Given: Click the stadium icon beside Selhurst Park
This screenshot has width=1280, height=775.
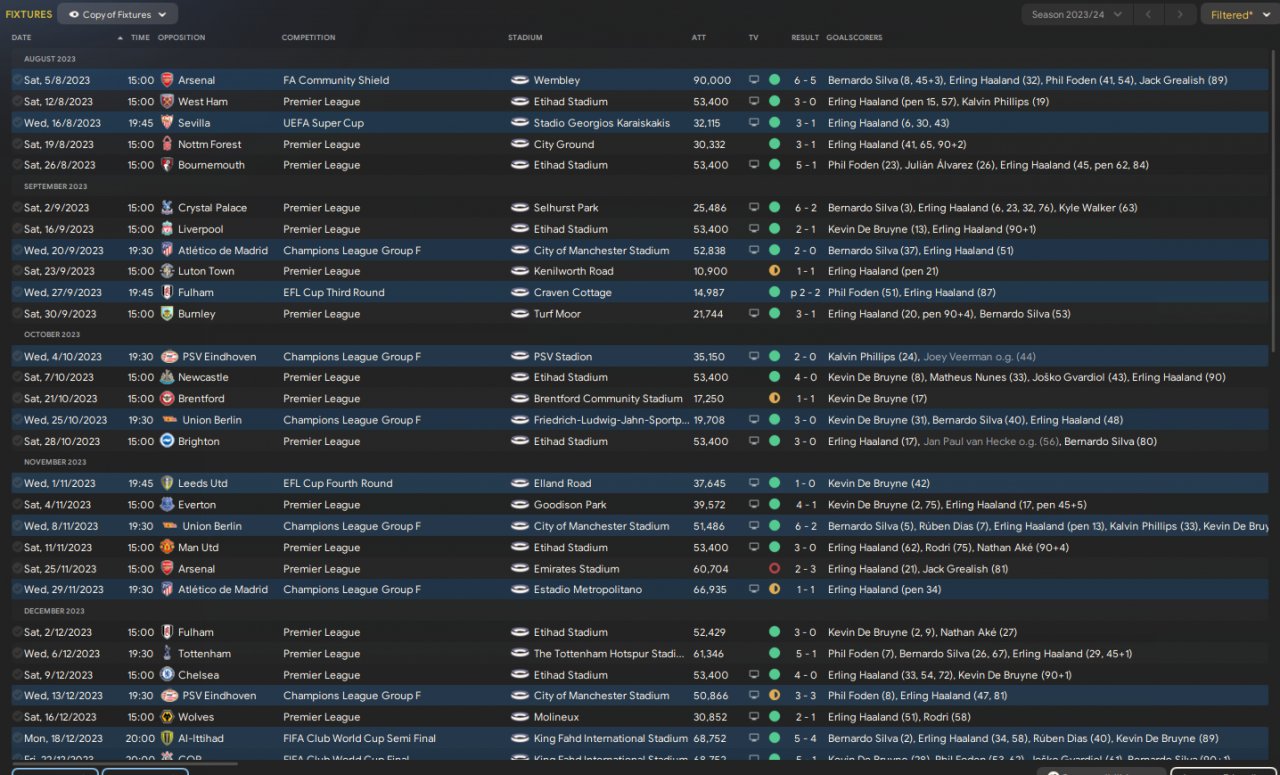Looking at the screenshot, I should [519, 208].
